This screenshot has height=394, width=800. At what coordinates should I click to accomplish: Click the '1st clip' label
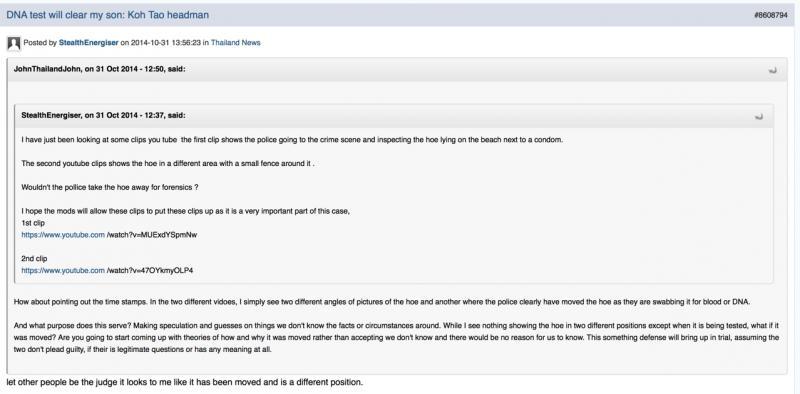pyautogui.click(x=33, y=223)
